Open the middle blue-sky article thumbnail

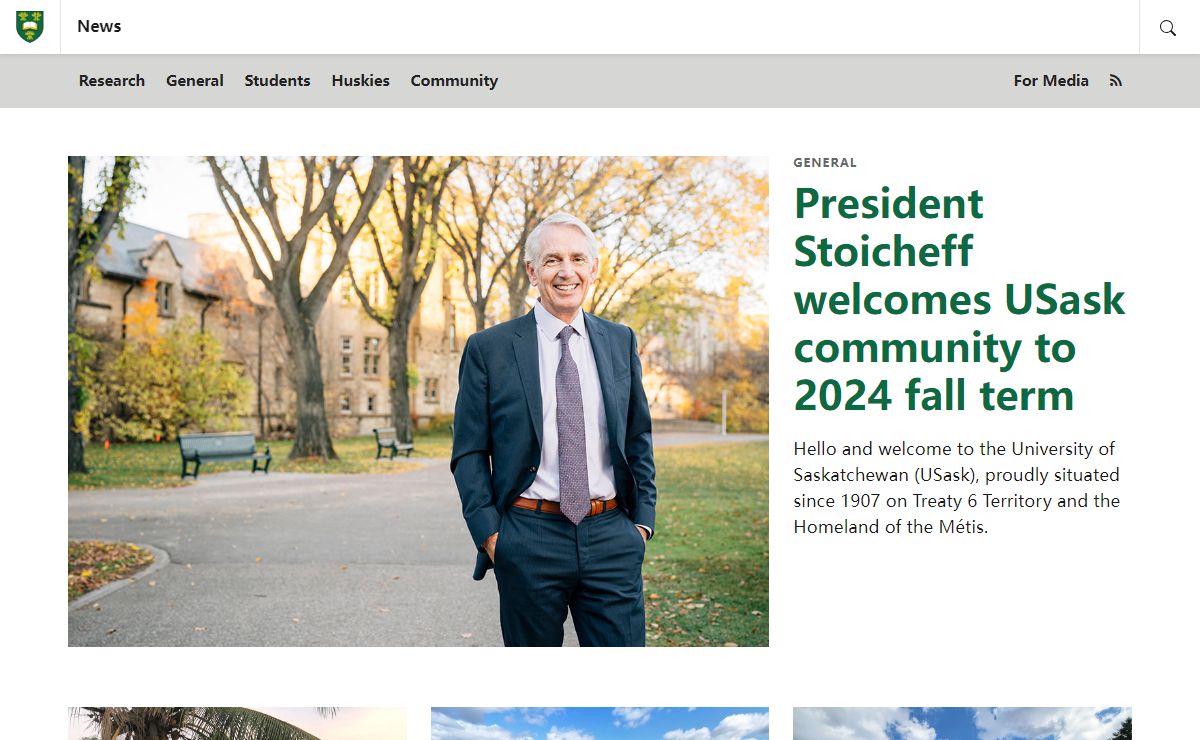pyautogui.click(x=600, y=724)
